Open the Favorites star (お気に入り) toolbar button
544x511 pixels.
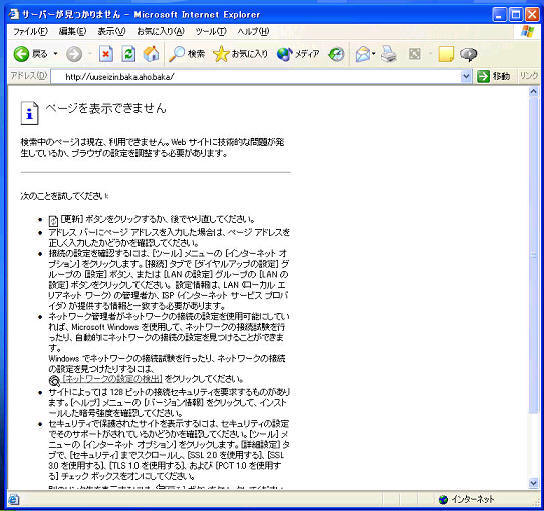tap(240, 54)
